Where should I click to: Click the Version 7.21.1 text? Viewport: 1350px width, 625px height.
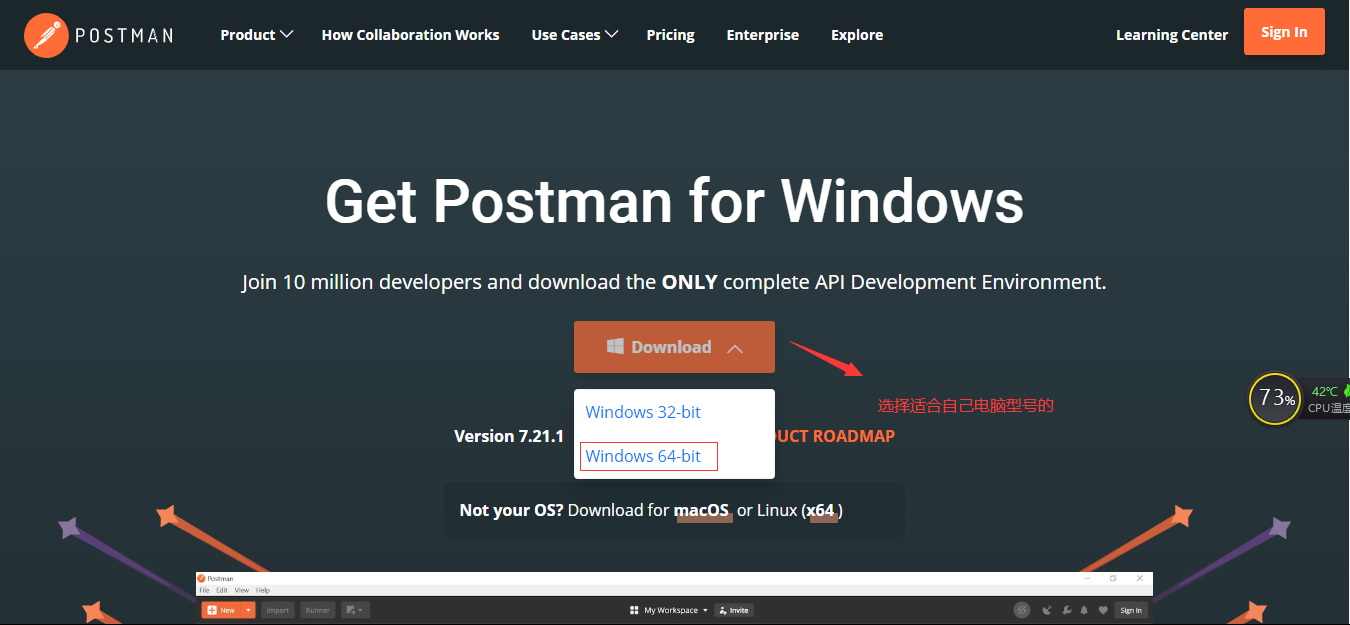point(509,436)
